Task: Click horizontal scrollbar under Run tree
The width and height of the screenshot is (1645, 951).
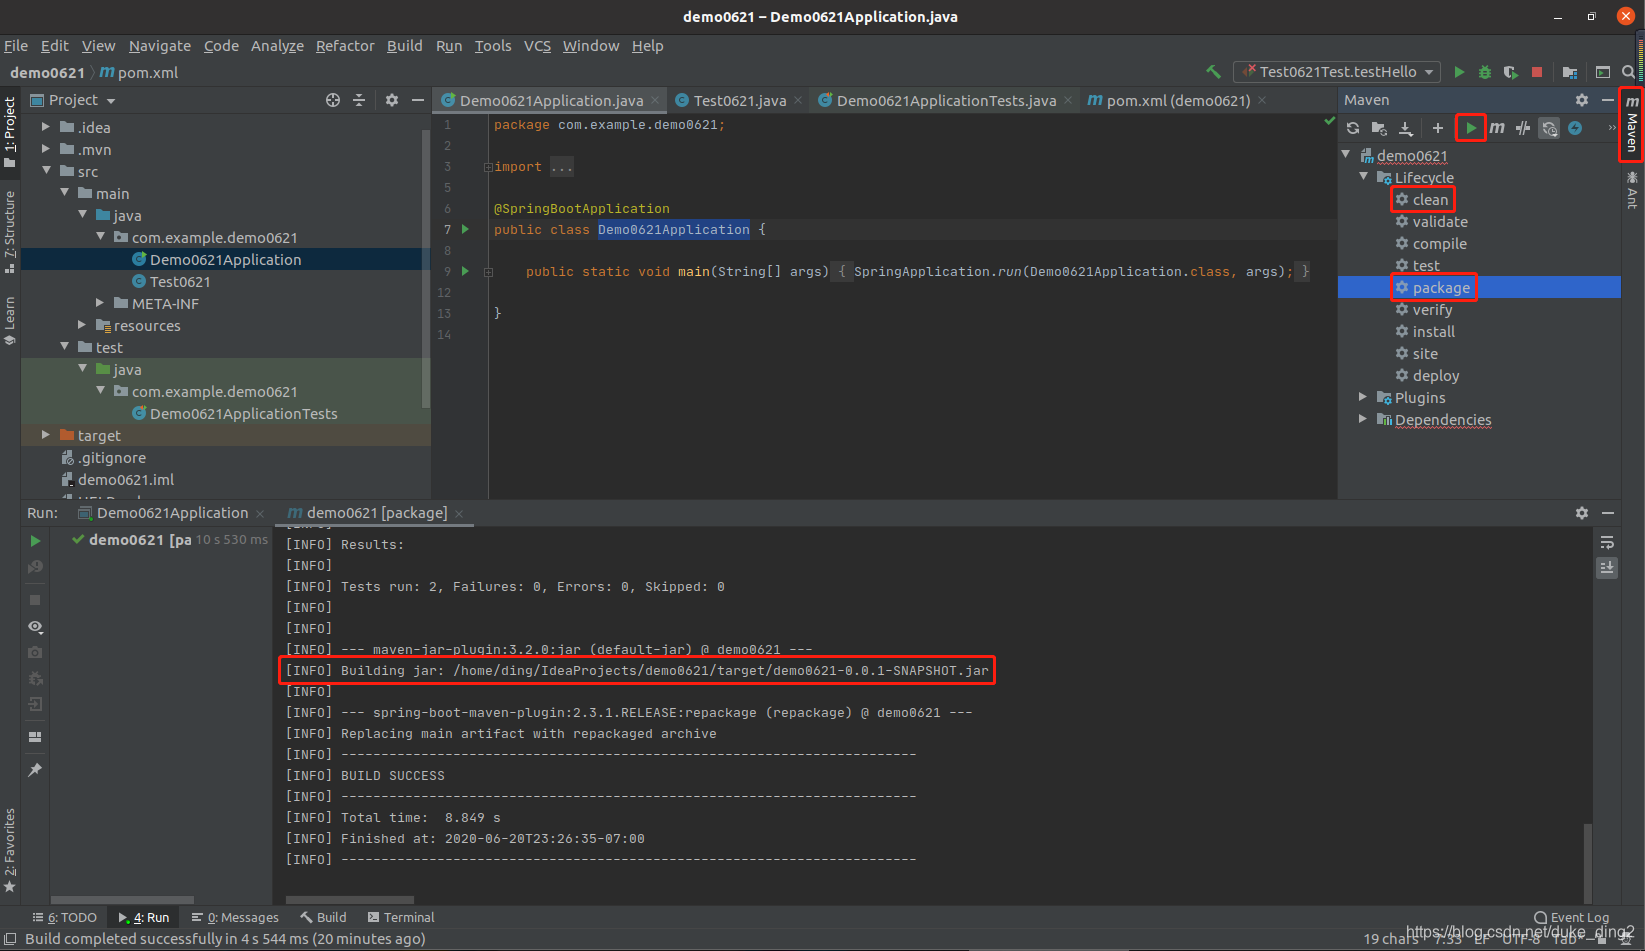Action: (122, 900)
